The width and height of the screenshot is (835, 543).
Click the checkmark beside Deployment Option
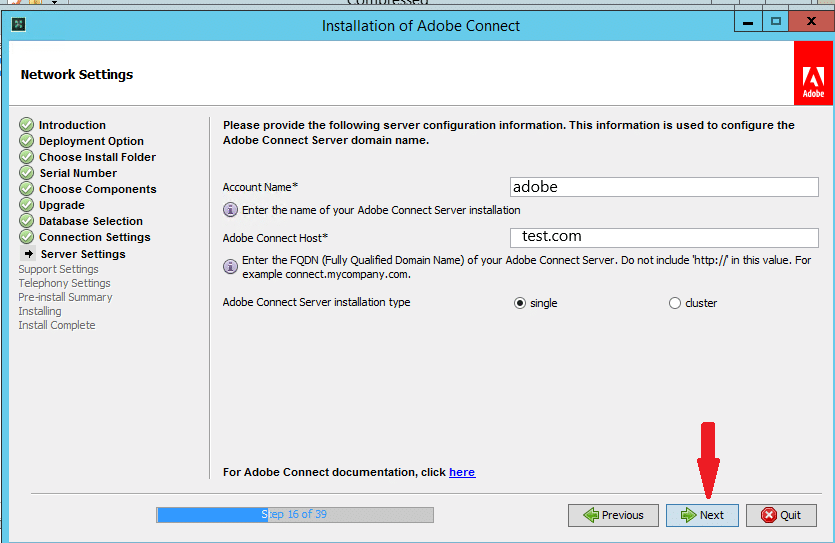point(27,141)
